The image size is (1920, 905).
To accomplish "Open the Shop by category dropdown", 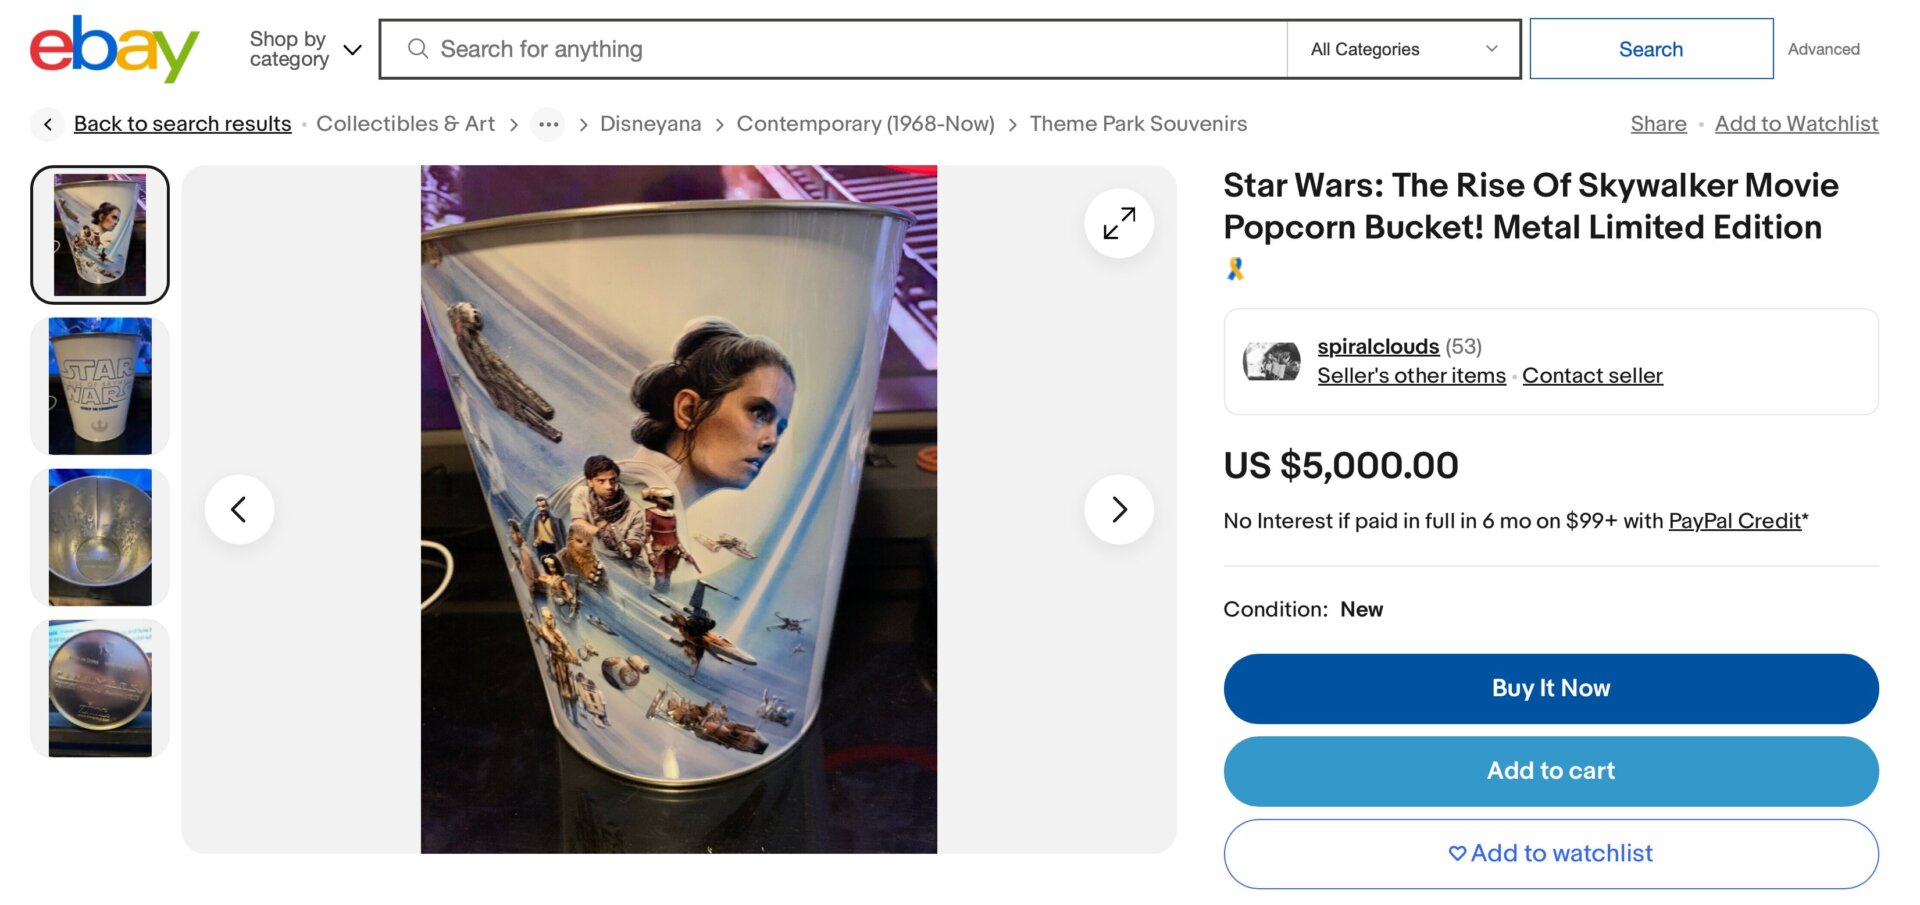I will [304, 49].
